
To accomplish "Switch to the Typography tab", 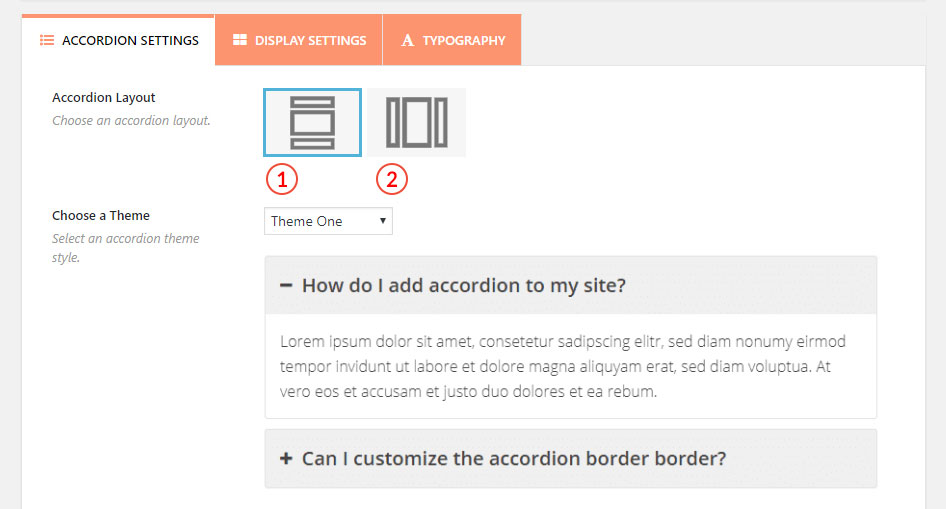I will (x=452, y=40).
